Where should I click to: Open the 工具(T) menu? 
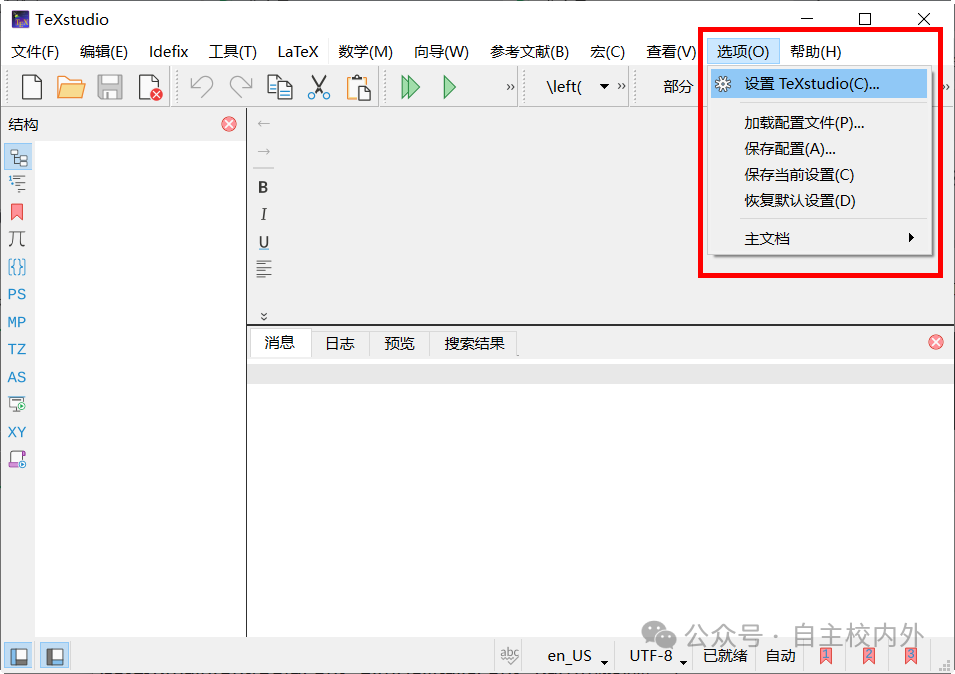tap(233, 52)
